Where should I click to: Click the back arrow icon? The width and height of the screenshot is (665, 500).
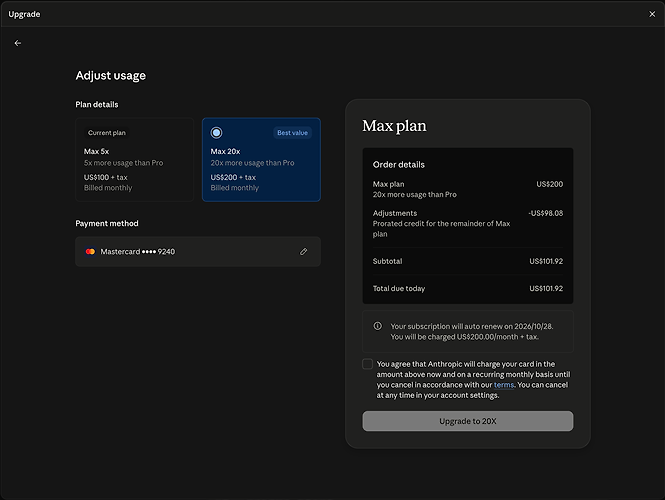pos(18,43)
